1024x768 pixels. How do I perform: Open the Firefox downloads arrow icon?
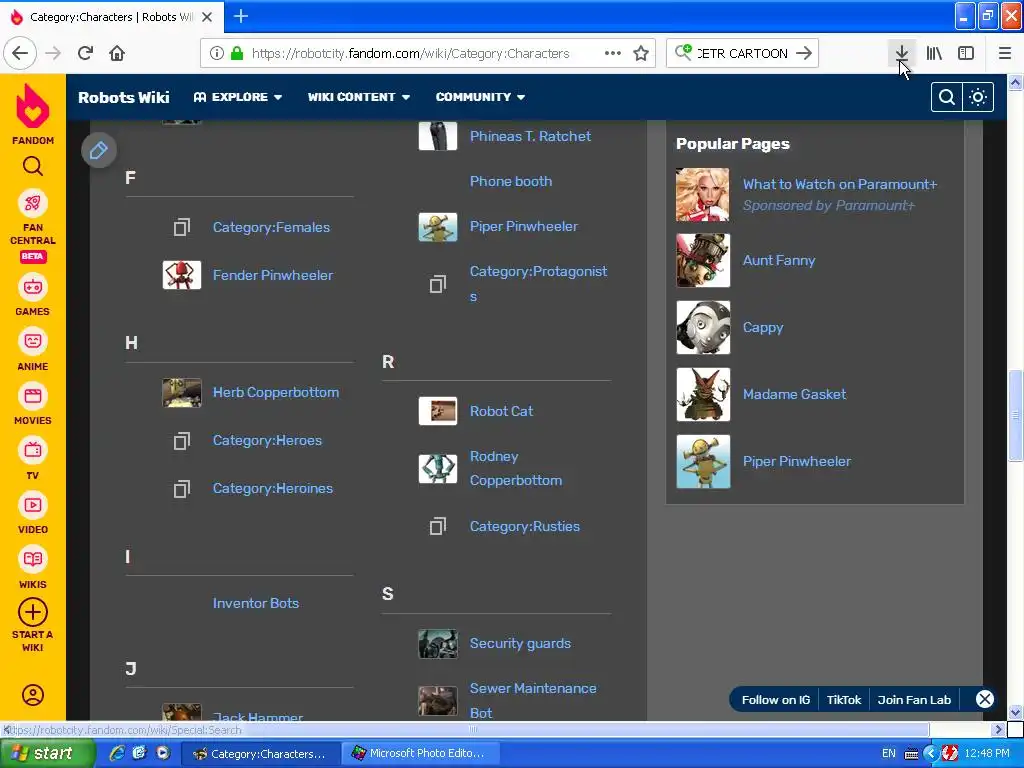(901, 53)
